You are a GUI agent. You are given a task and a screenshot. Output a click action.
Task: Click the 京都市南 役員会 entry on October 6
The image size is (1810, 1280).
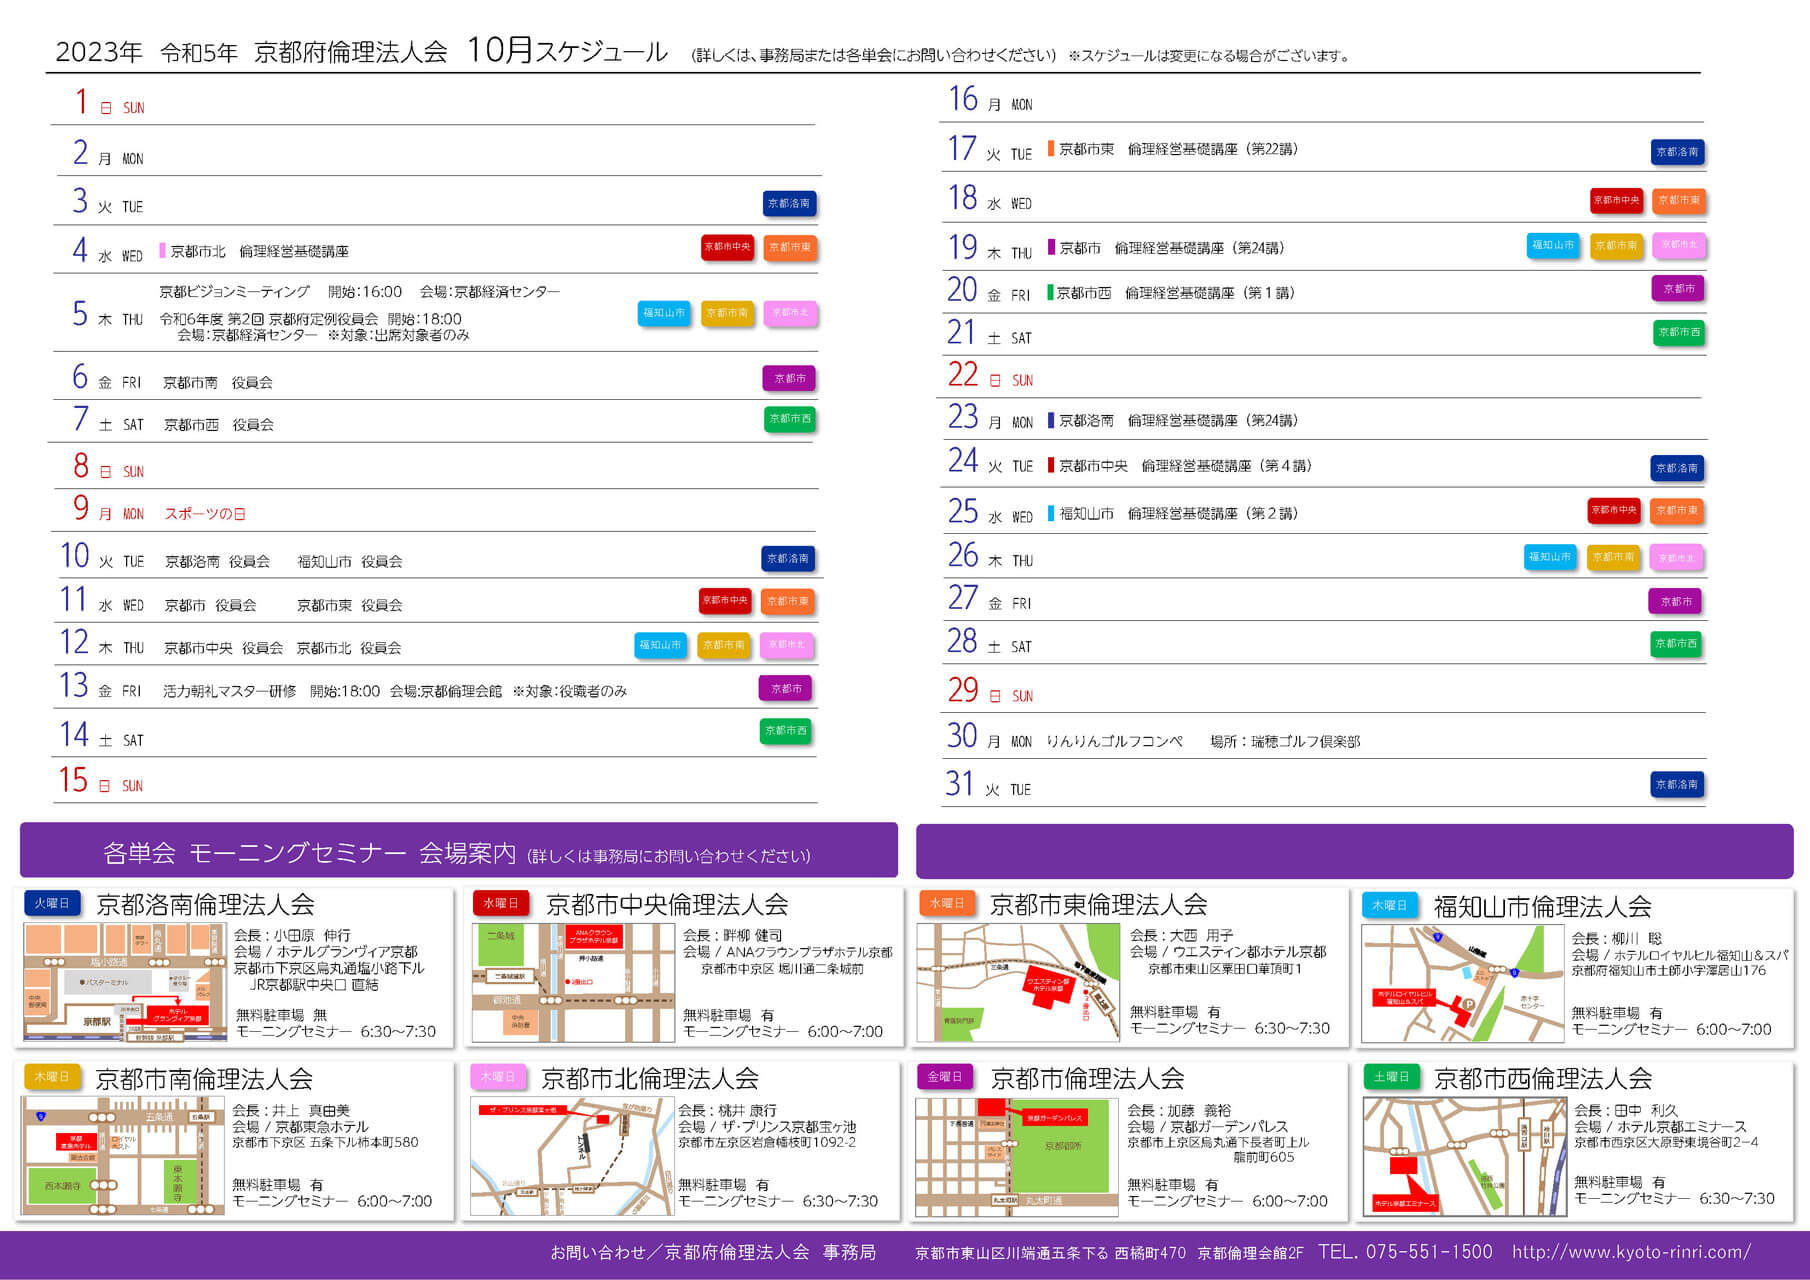[218, 383]
